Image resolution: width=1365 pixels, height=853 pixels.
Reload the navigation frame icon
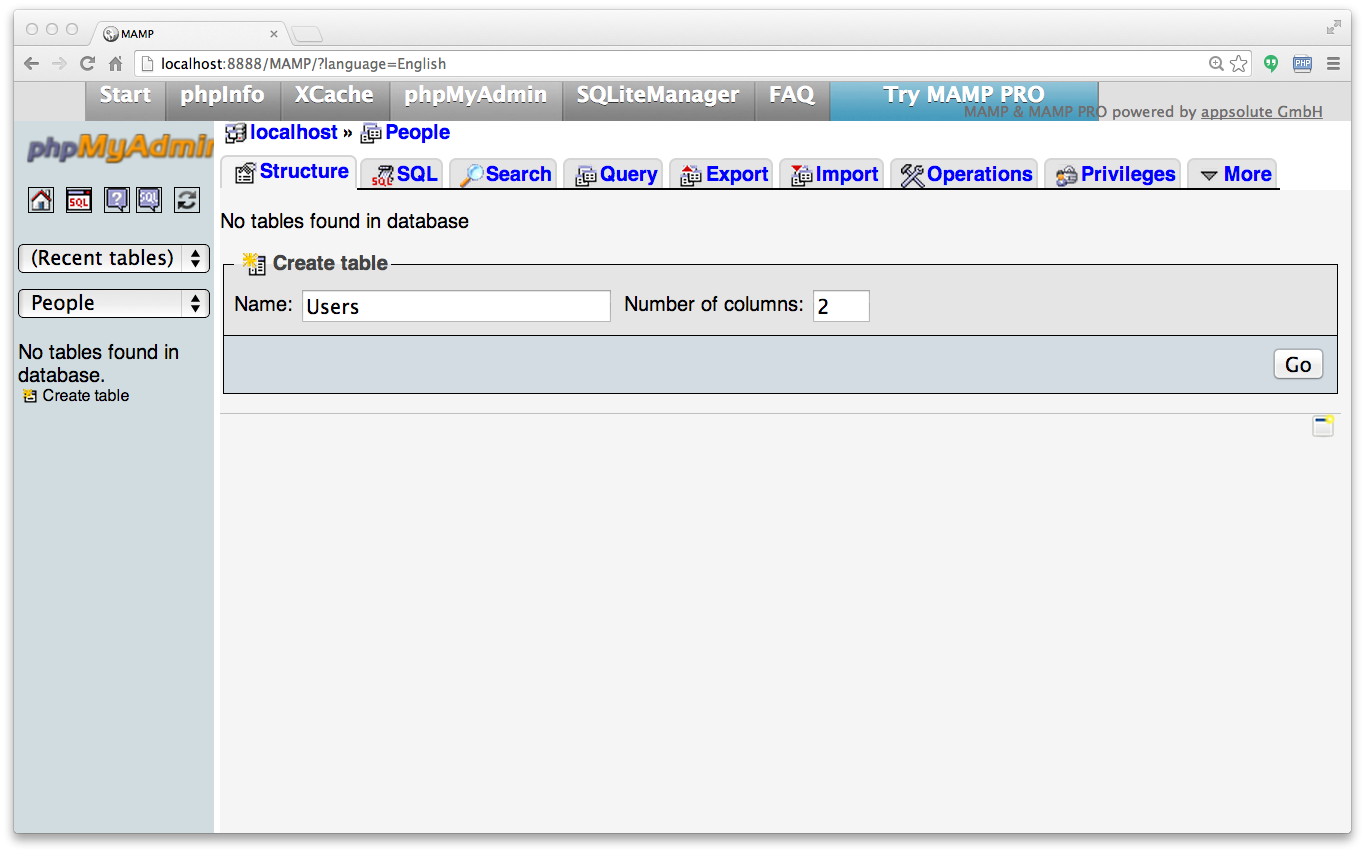tap(186, 200)
